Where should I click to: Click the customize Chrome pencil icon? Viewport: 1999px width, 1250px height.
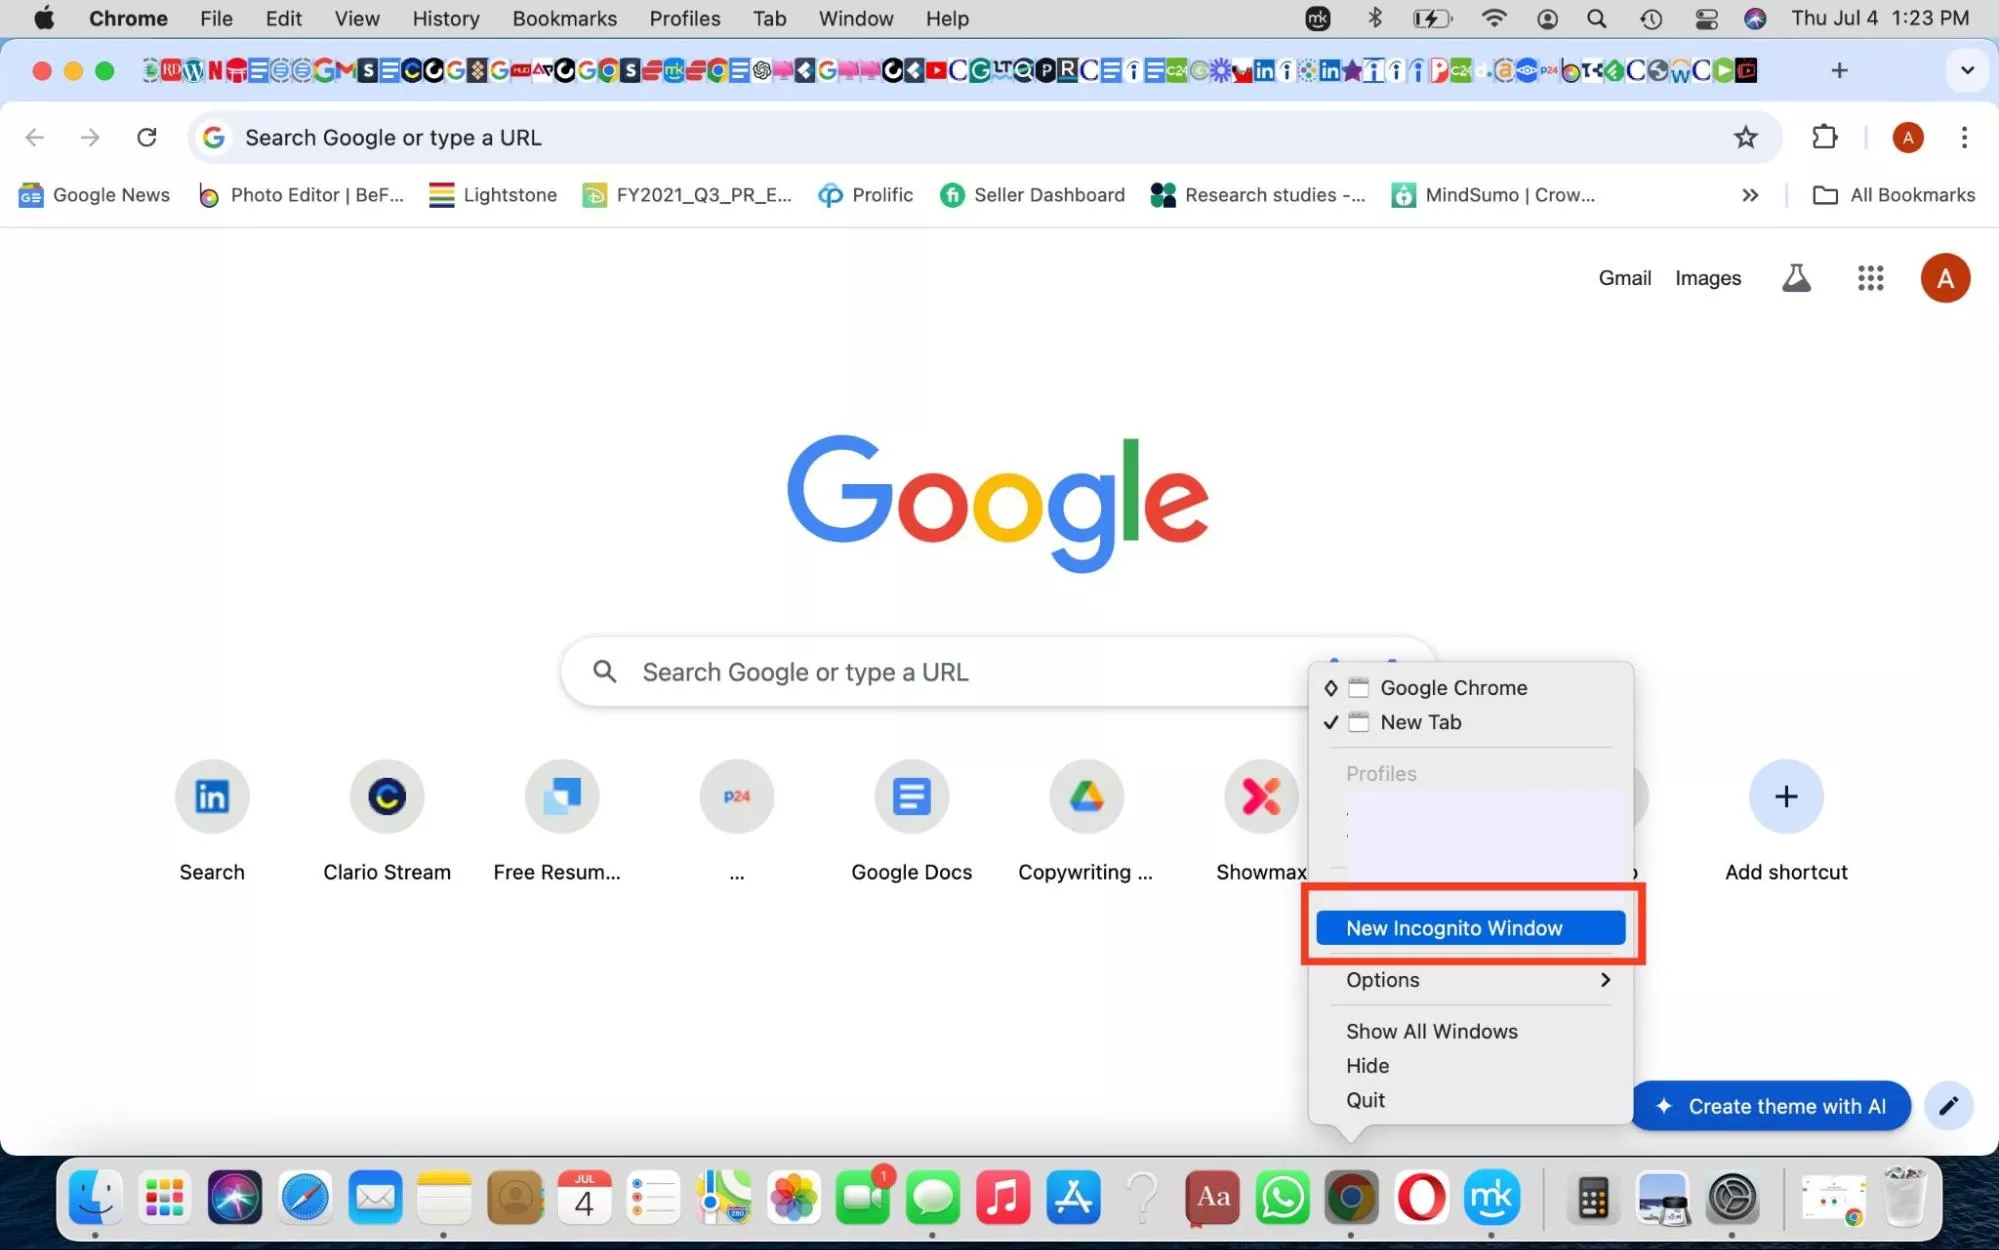coord(1948,1106)
